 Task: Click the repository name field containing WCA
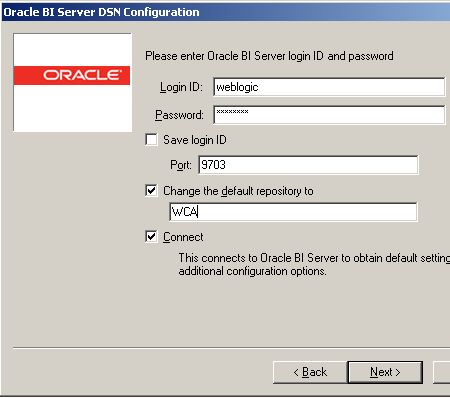point(293,212)
